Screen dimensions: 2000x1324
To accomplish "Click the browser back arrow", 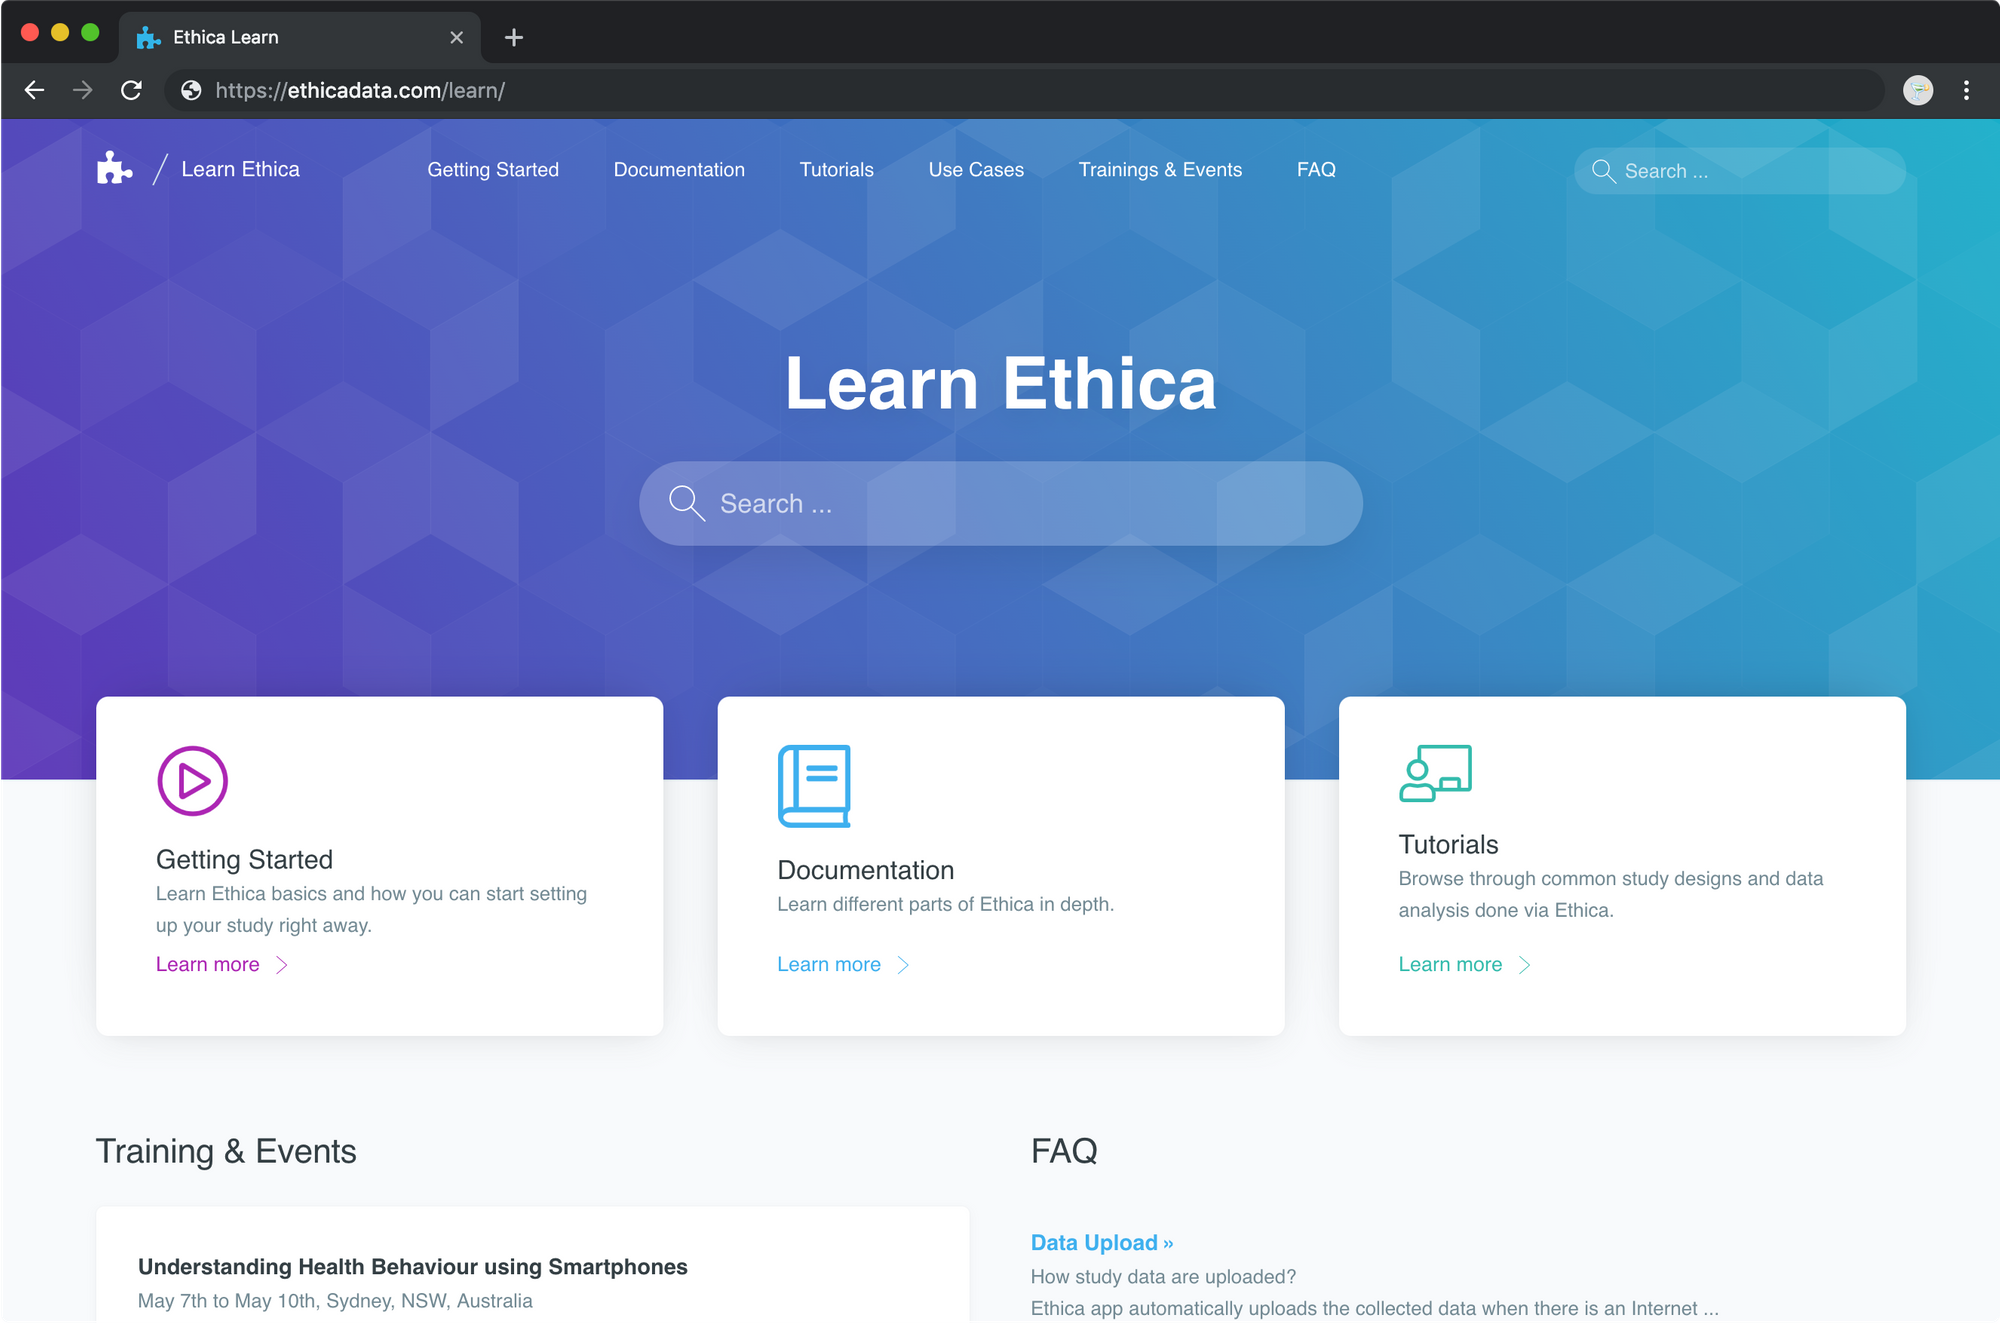I will coord(34,91).
